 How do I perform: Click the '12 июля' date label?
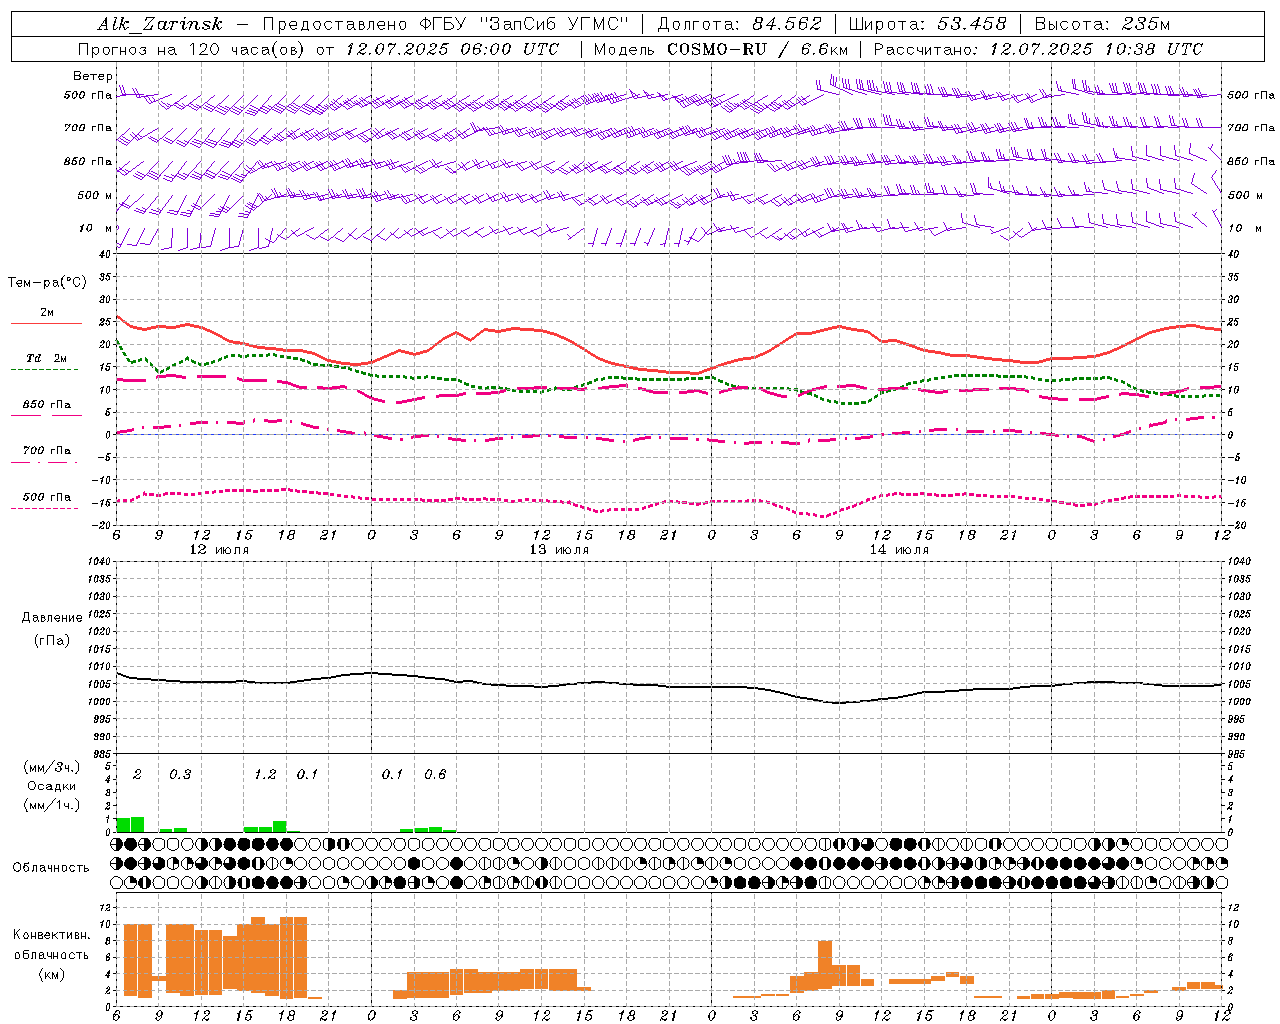pyautogui.click(x=220, y=550)
